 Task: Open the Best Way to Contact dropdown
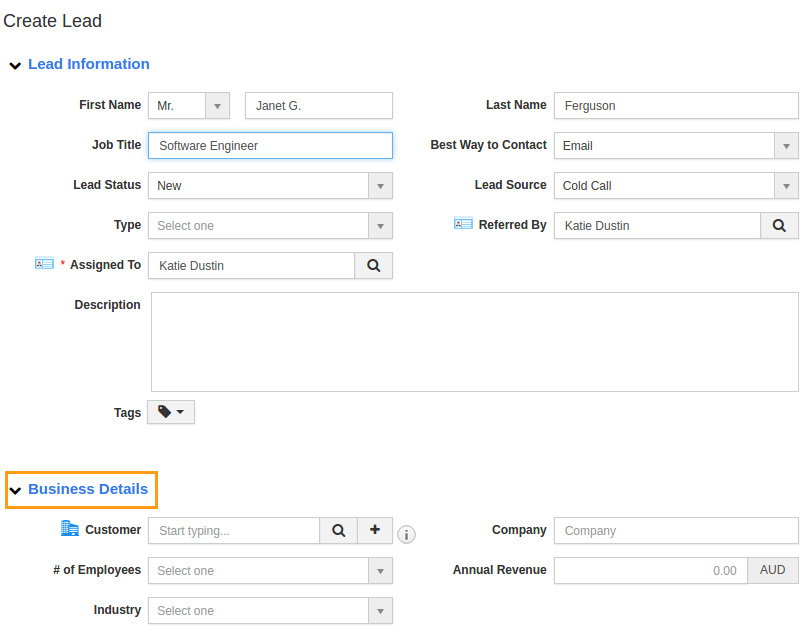[x=786, y=145]
